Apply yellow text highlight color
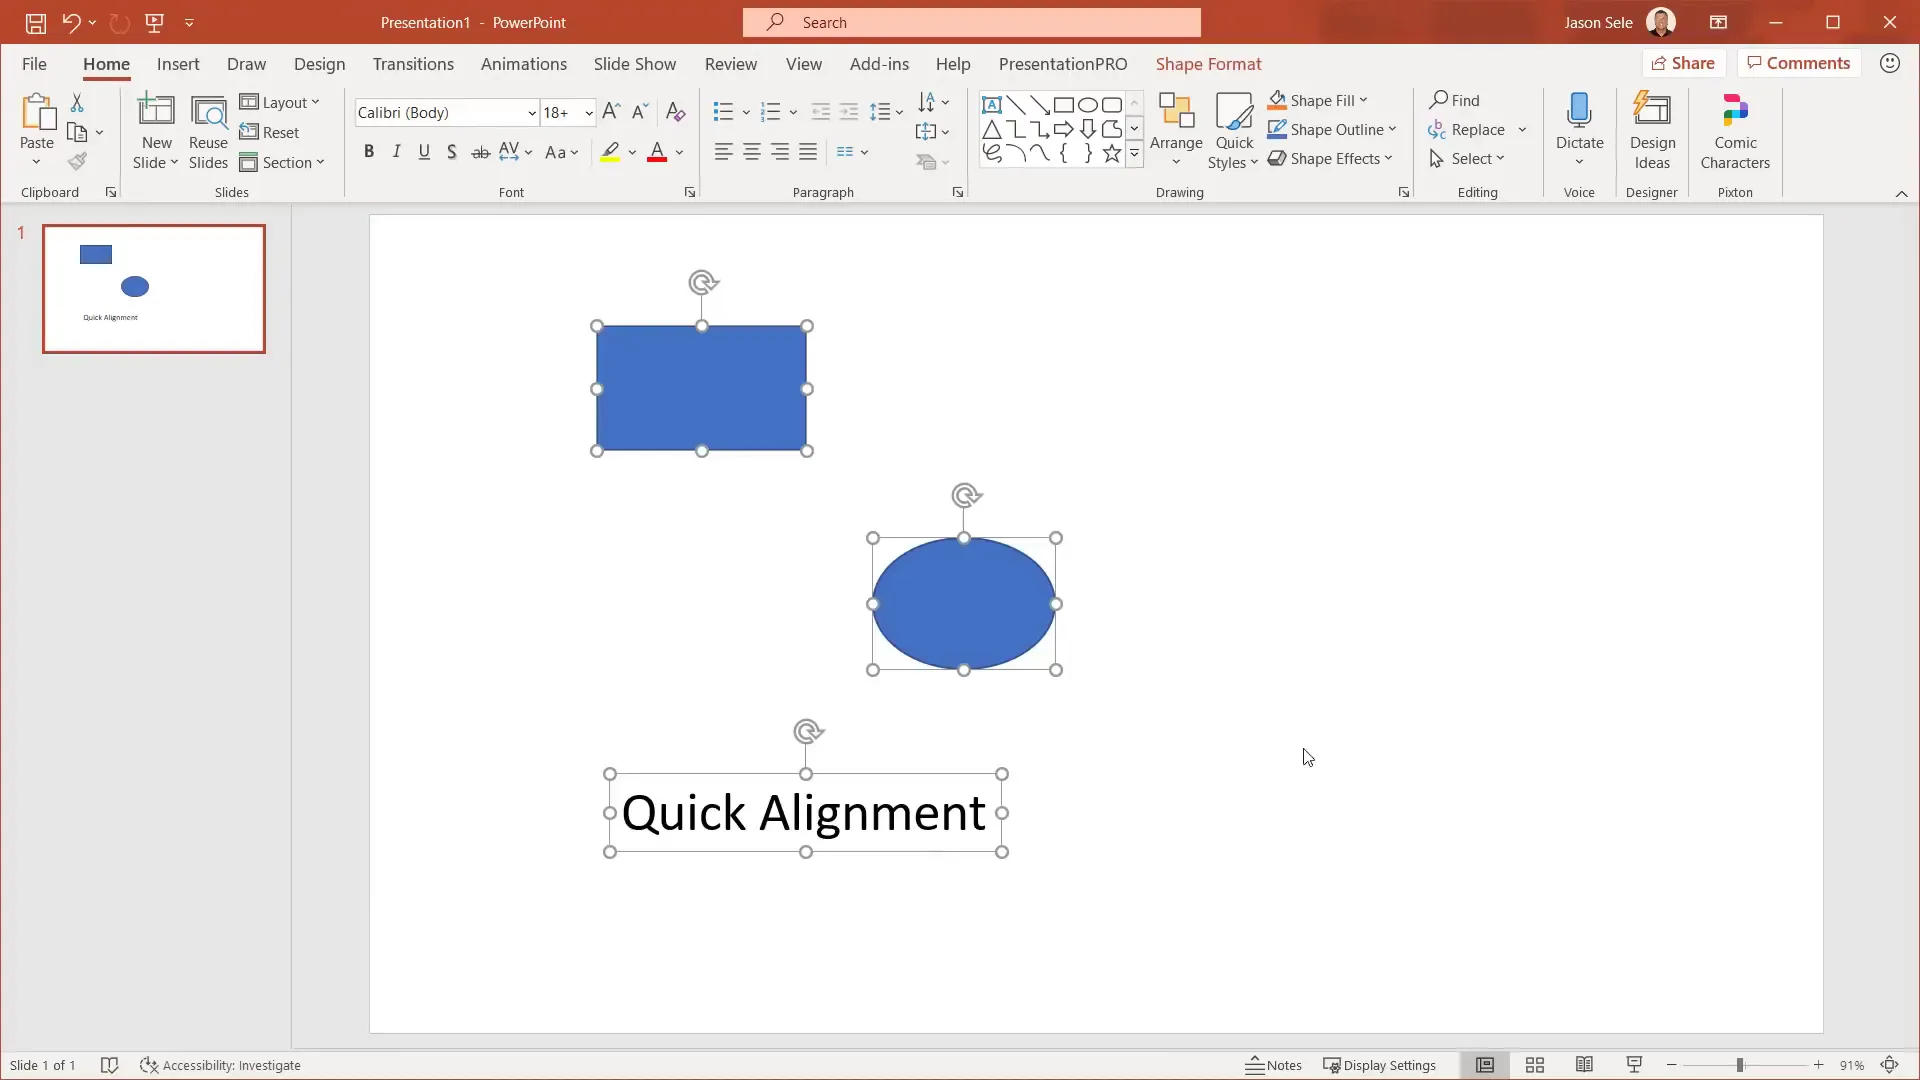The image size is (1920, 1080). click(x=610, y=152)
